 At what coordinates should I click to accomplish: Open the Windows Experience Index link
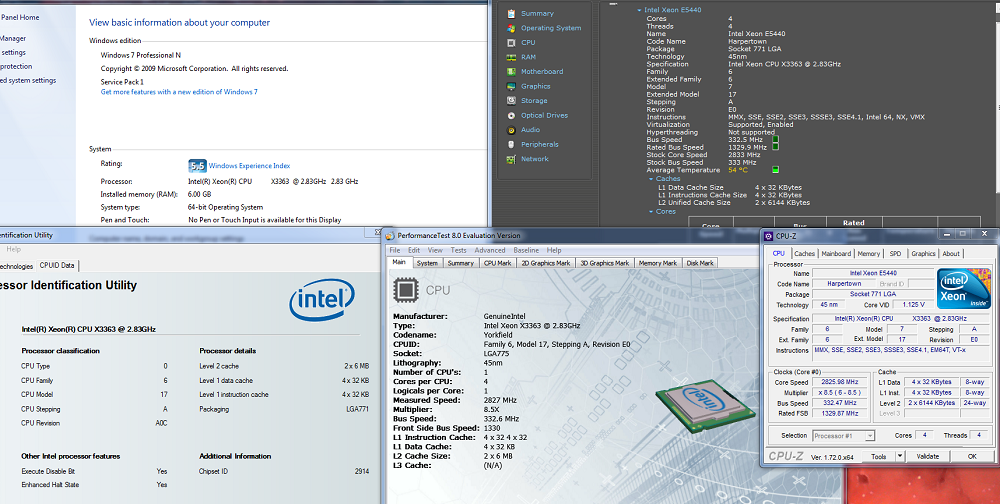(249, 166)
